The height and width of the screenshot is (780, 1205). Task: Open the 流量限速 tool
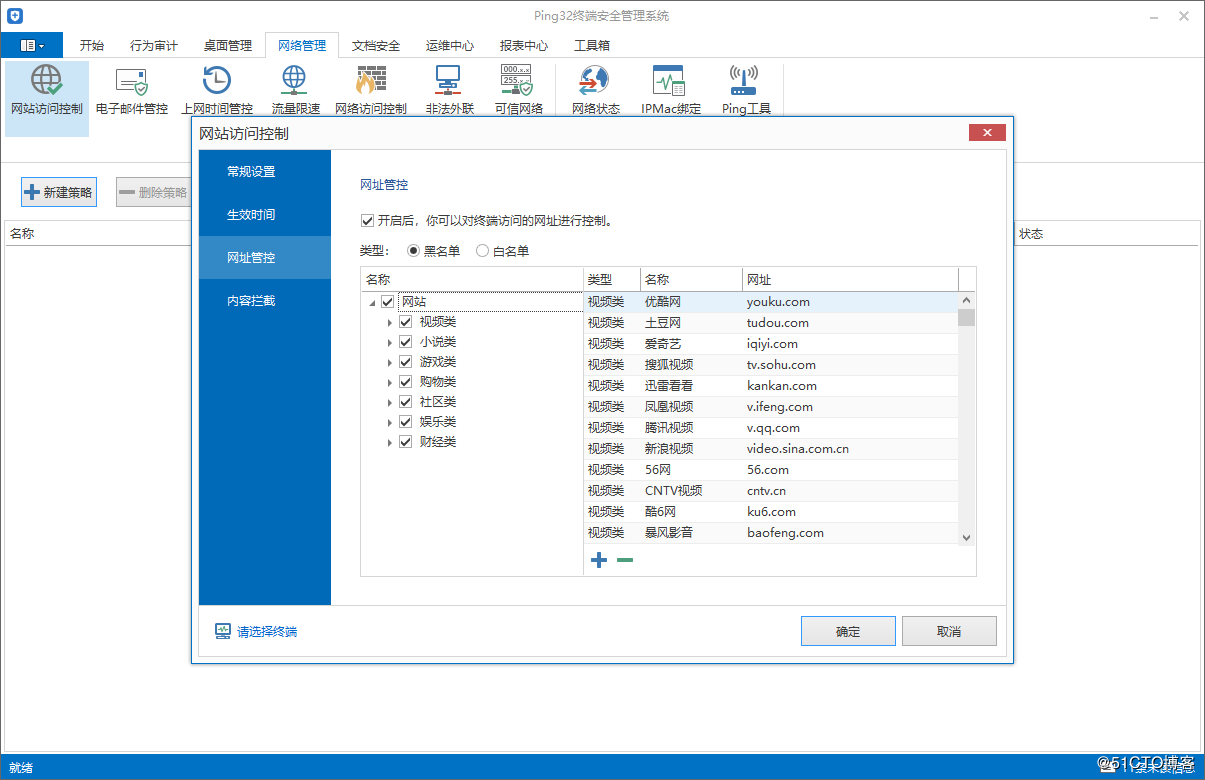[295, 91]
